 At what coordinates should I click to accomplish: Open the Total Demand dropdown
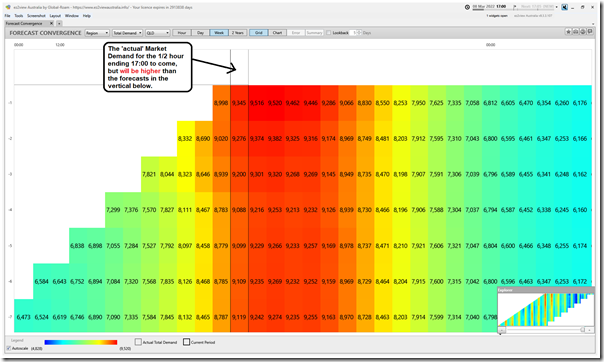point(128,33)
